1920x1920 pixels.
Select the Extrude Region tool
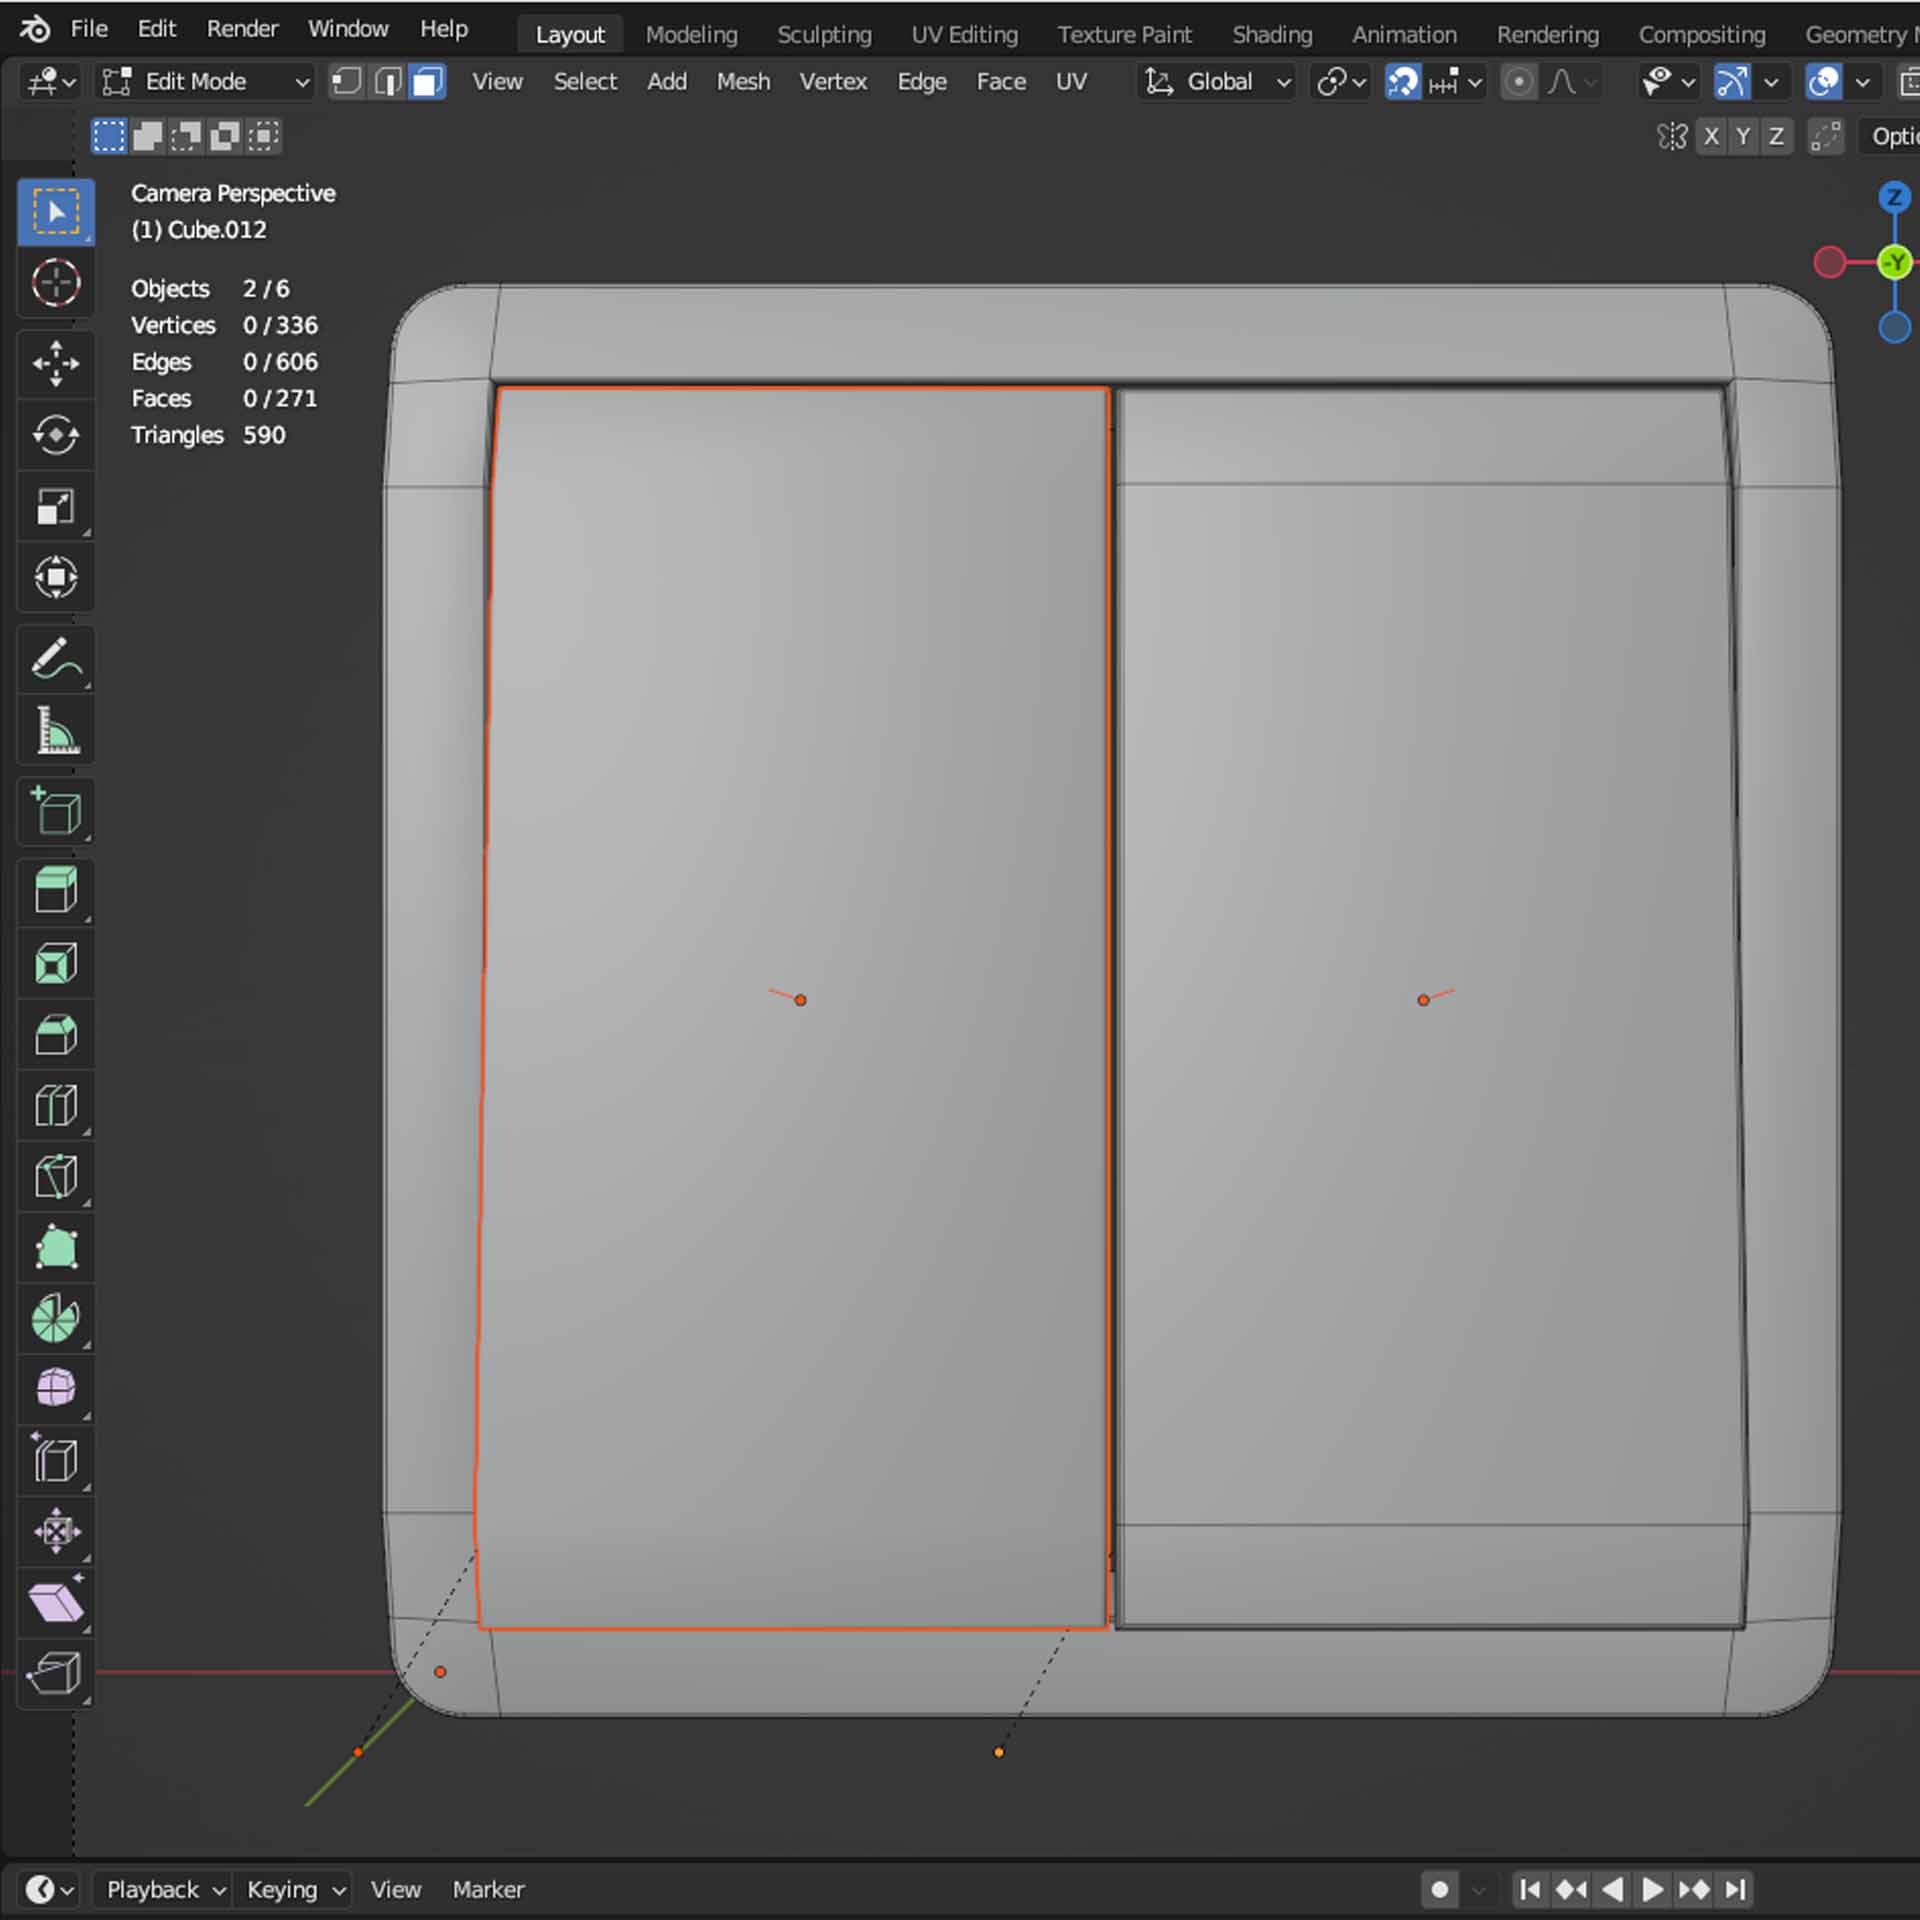55,890
